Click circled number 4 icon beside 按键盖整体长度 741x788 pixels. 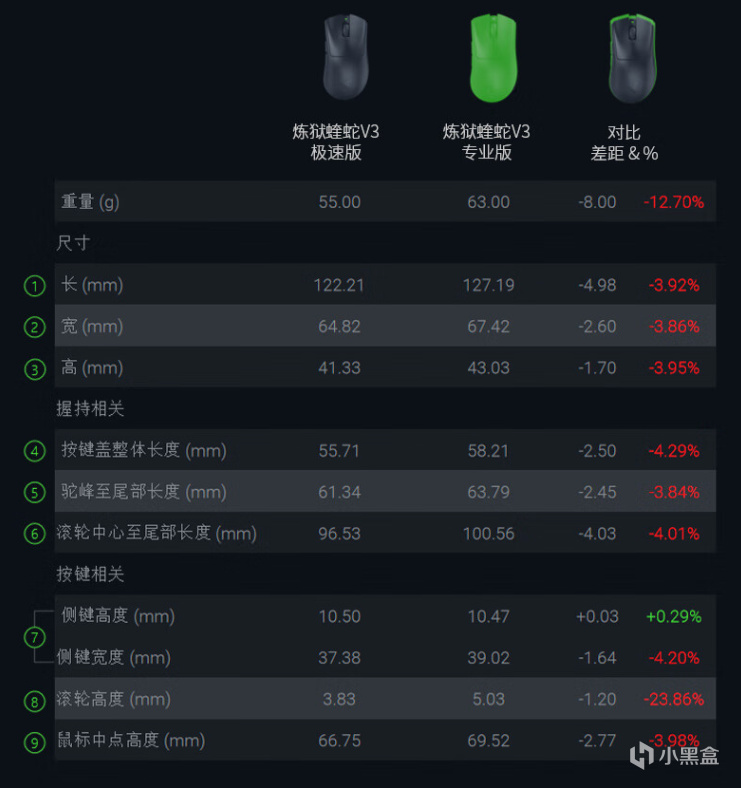(x=35, y=451)
